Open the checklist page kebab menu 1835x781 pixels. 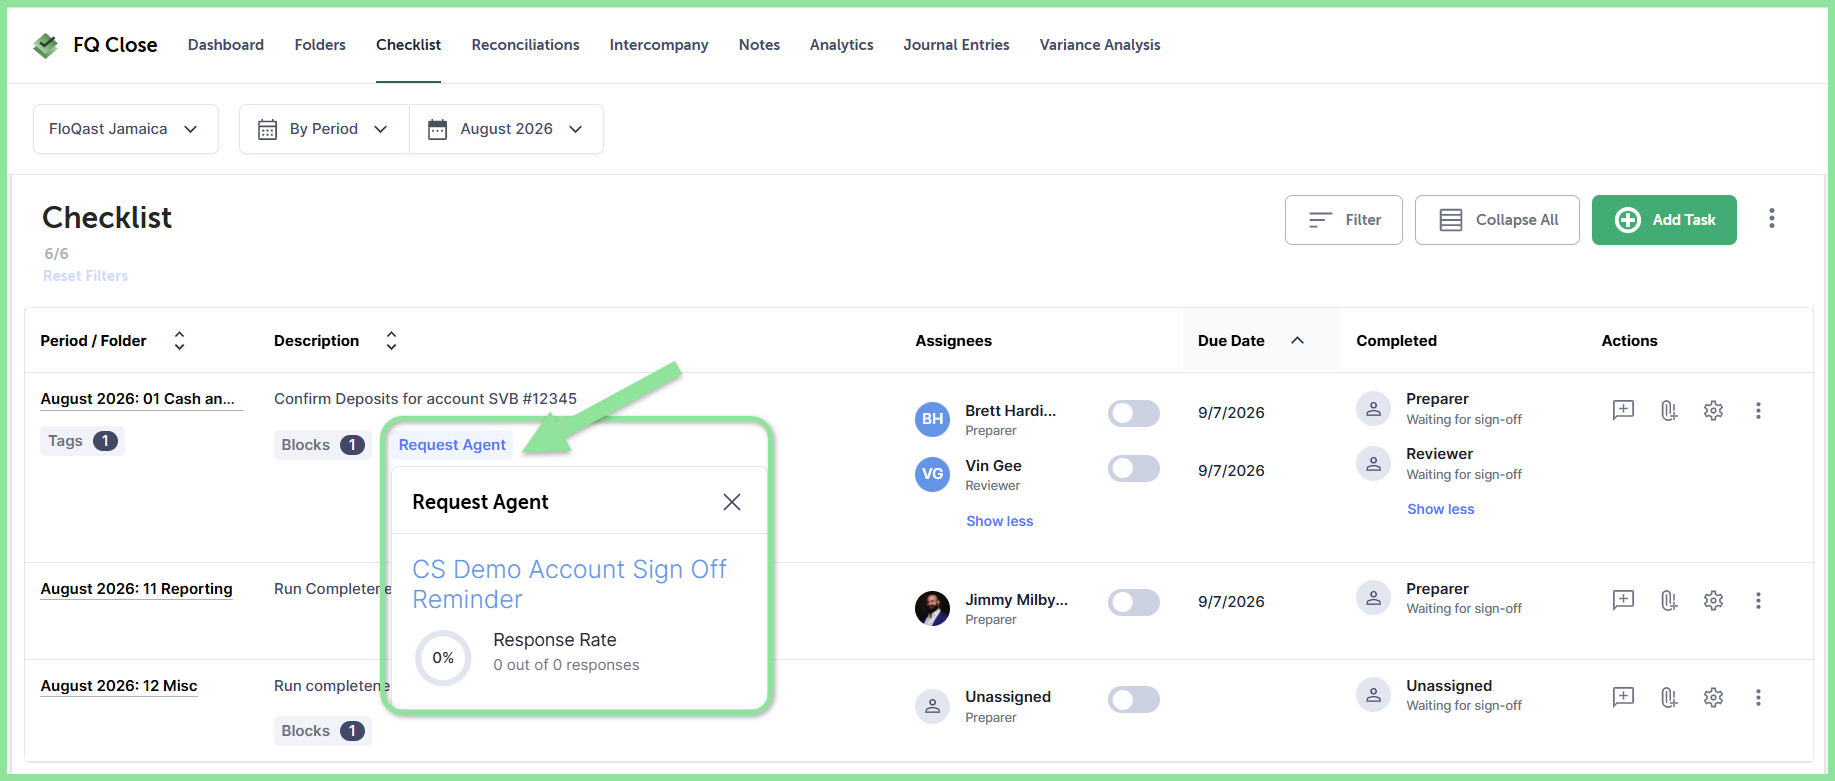[x=1771, y=219]
